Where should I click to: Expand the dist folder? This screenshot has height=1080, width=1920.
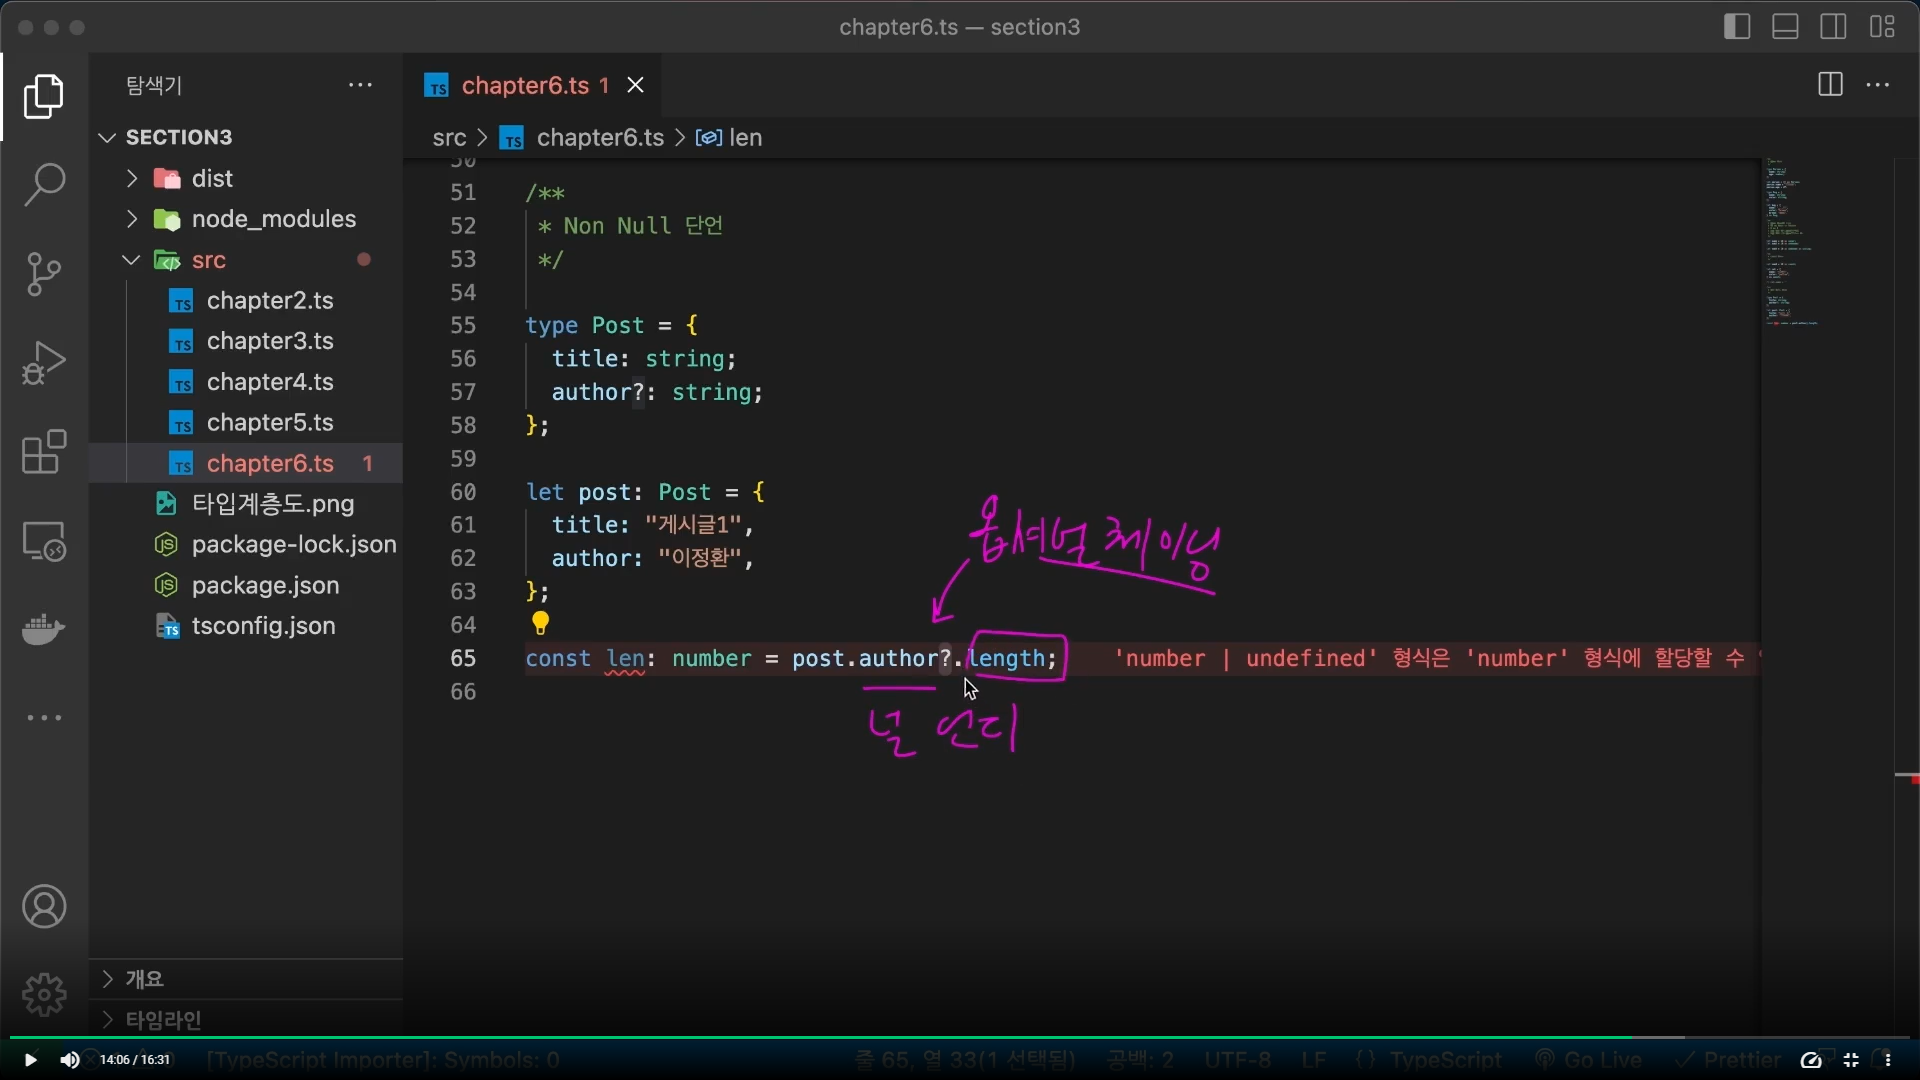coord(211,179)
